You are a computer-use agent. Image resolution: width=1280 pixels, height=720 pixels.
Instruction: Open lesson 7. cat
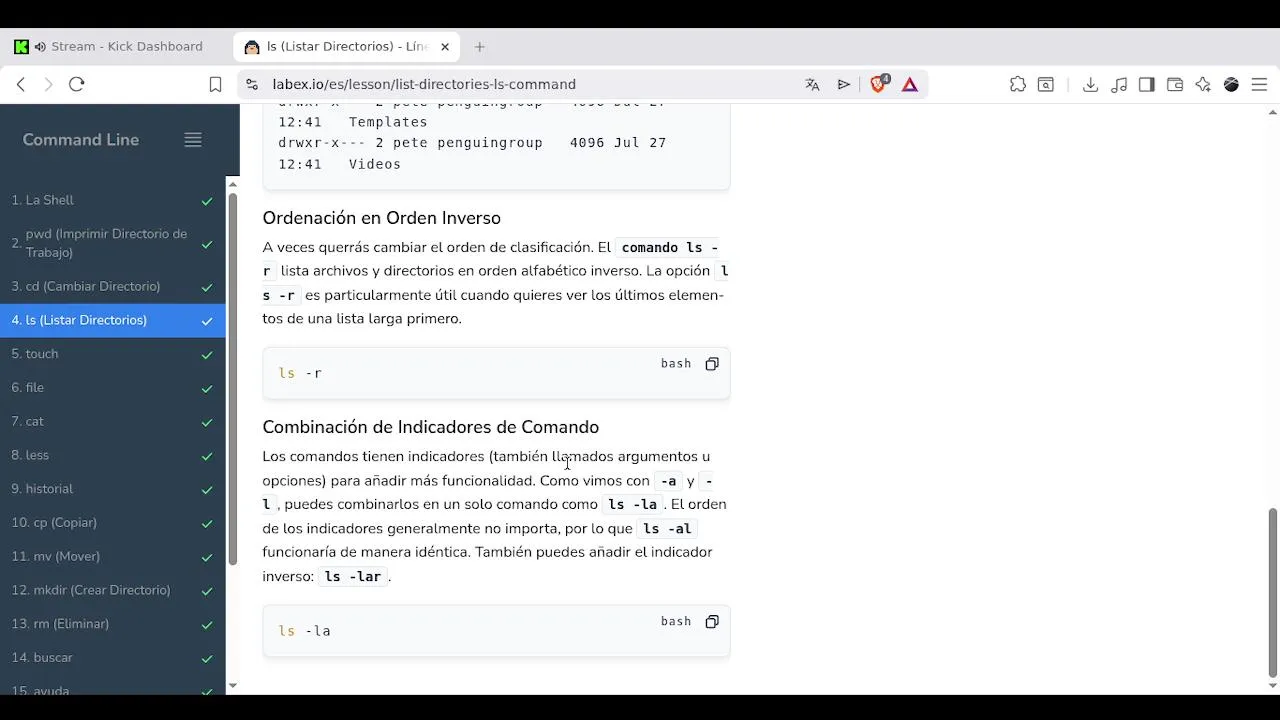[112, 422]
